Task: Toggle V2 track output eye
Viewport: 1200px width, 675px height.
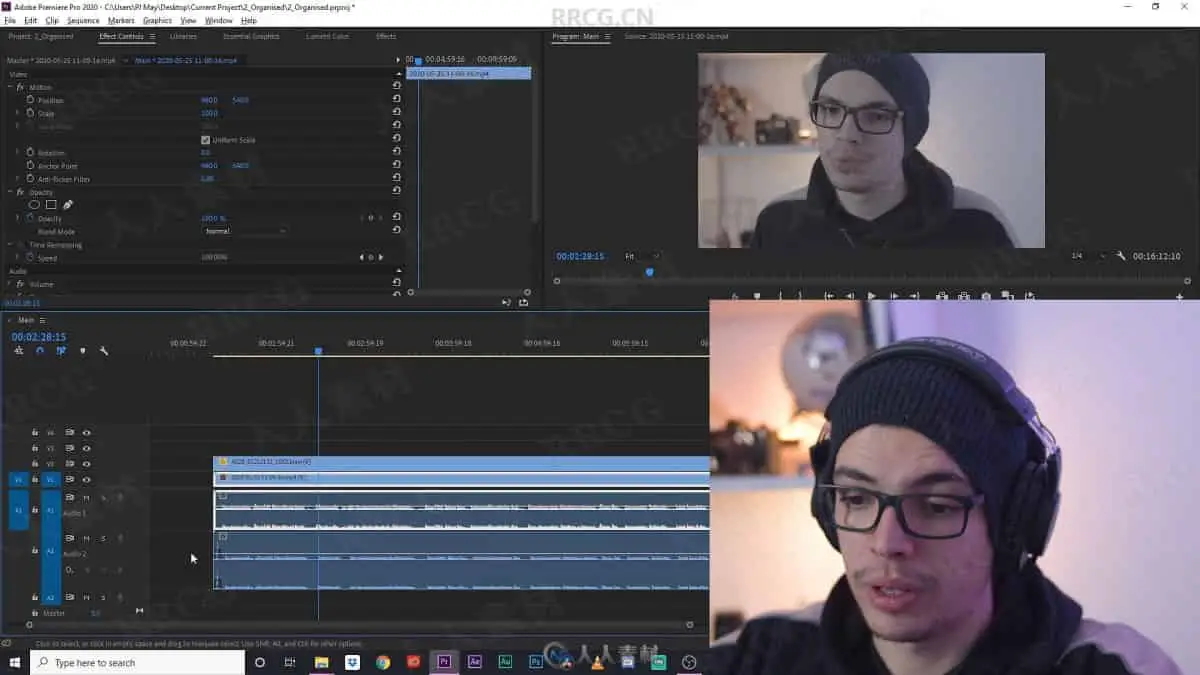Action: [x=86, y=464]
